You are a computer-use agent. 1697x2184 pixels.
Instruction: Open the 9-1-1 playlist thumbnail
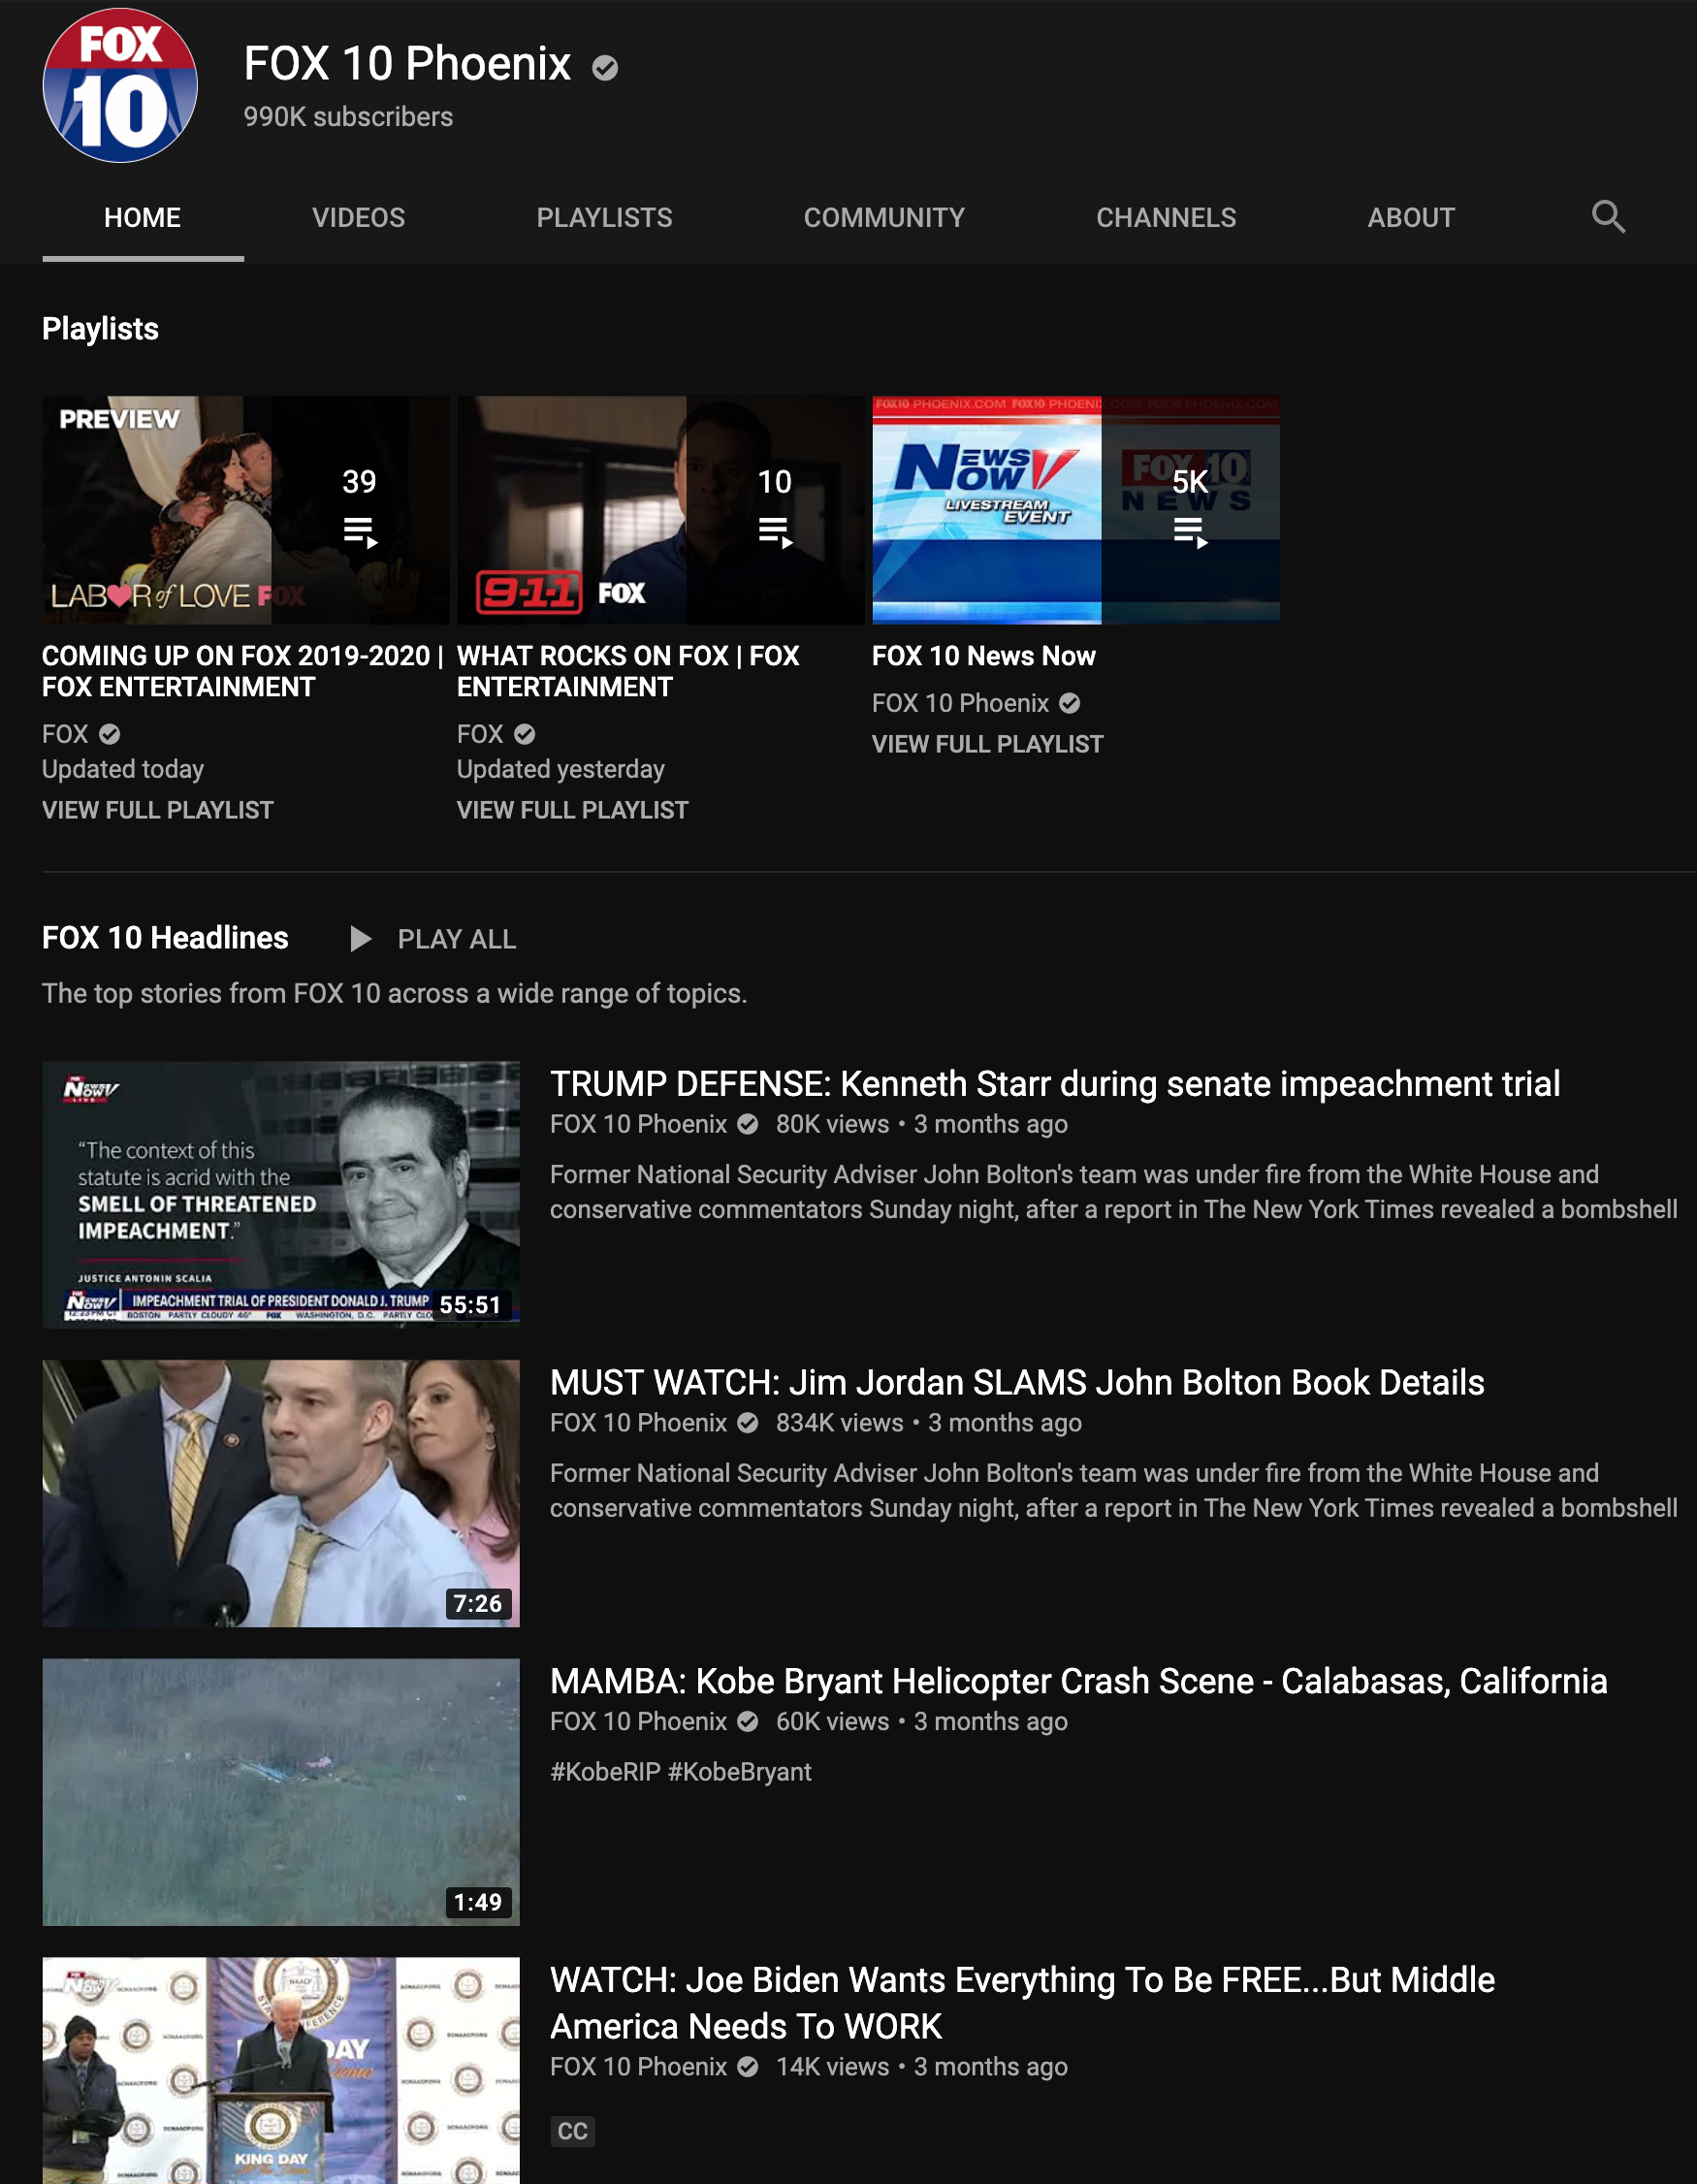click(661, 510)
